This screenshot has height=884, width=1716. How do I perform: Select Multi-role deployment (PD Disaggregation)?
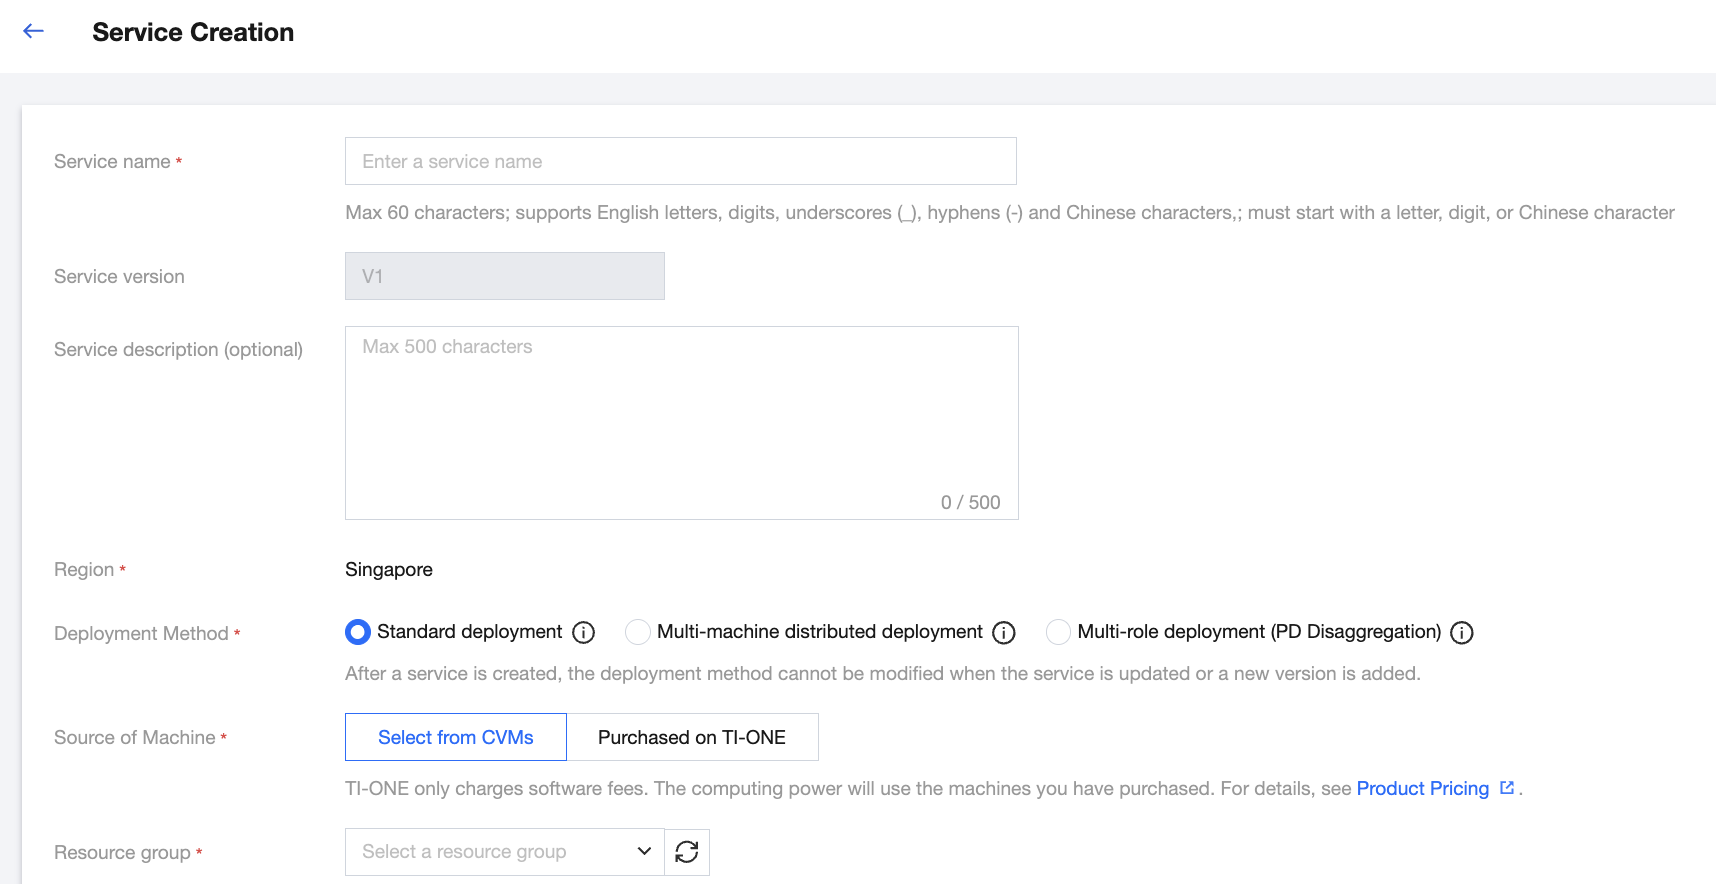[x=1058, y=632]
